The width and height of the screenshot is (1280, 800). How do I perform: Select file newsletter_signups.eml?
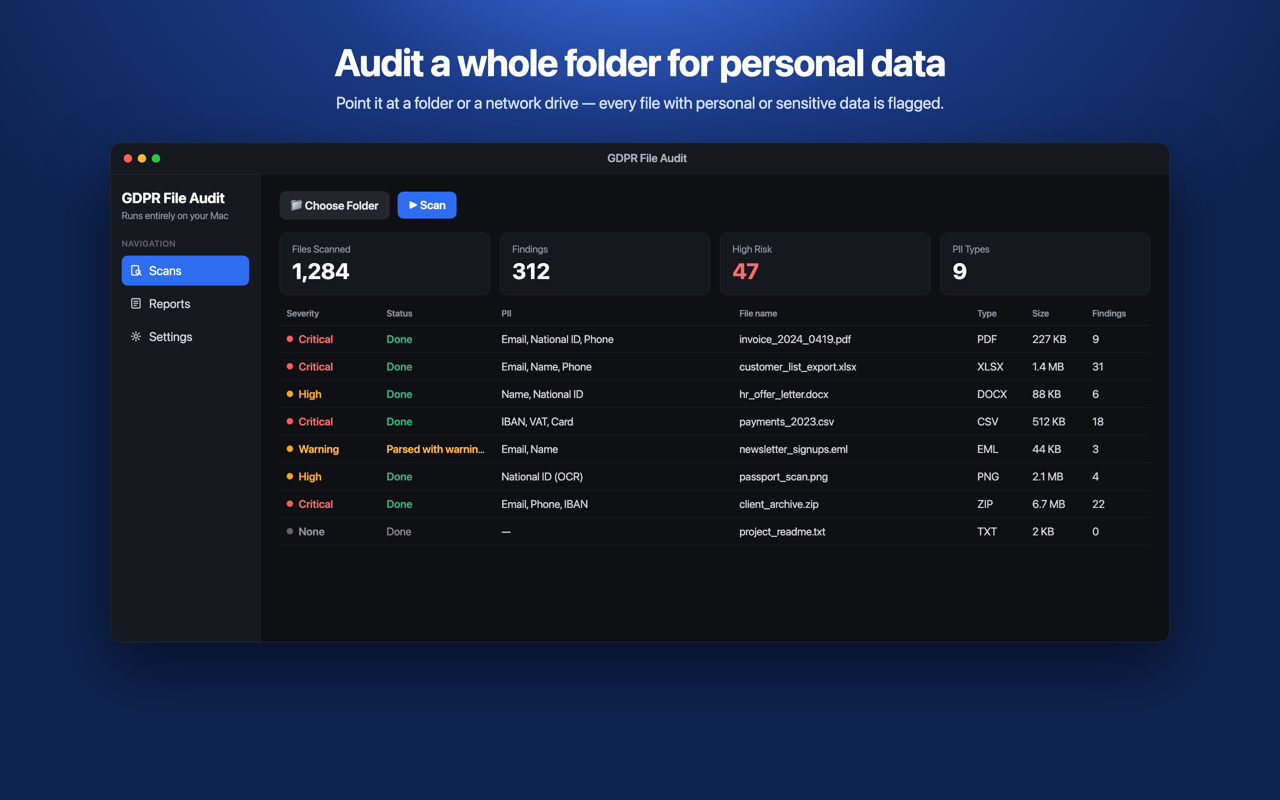pyautogui.click(x=793, y=449)
